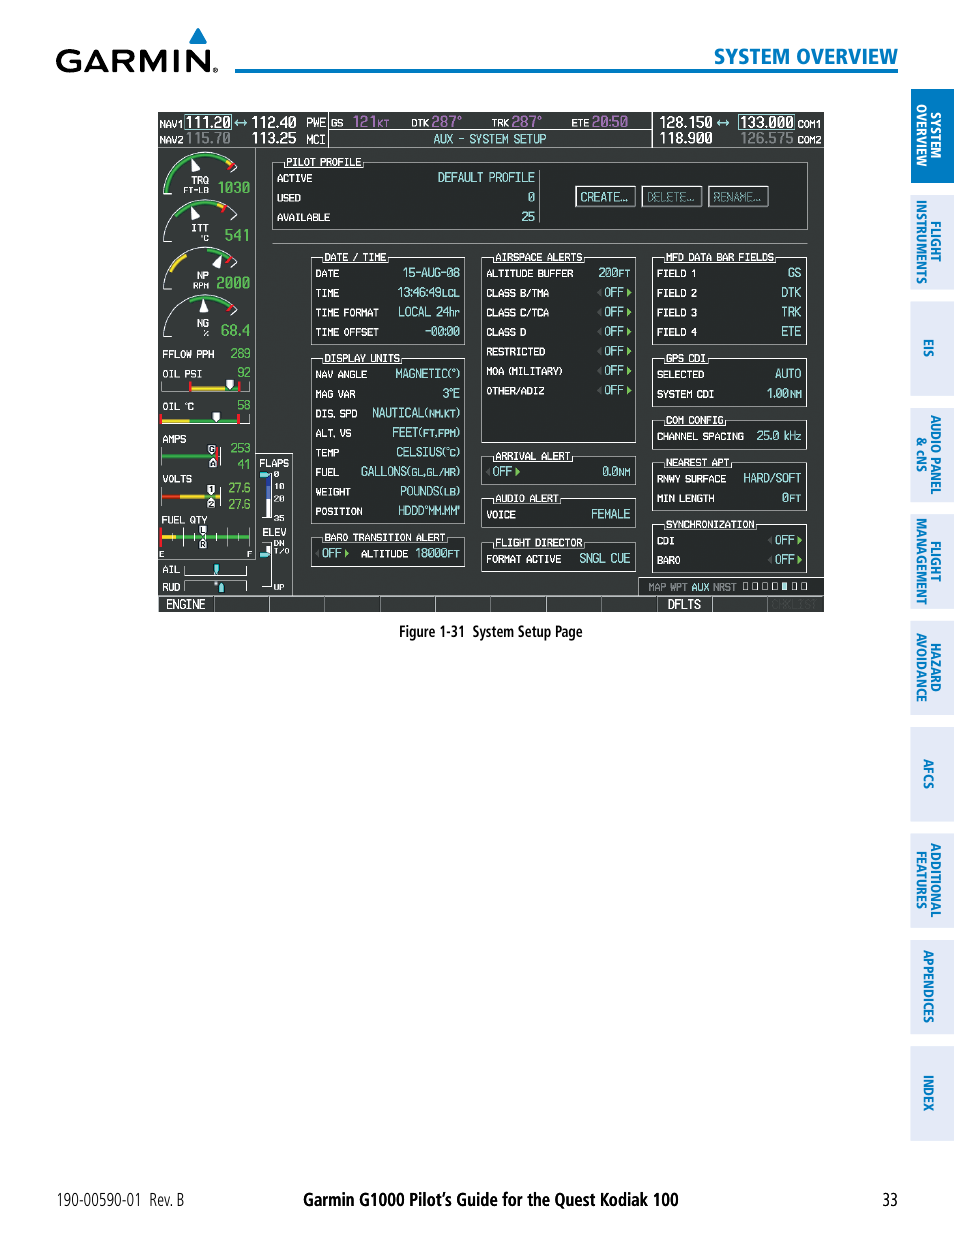The width and height of the screenshot is (954, 1235).
Task: Open the POSITION format selector
Action: (429, 511)
